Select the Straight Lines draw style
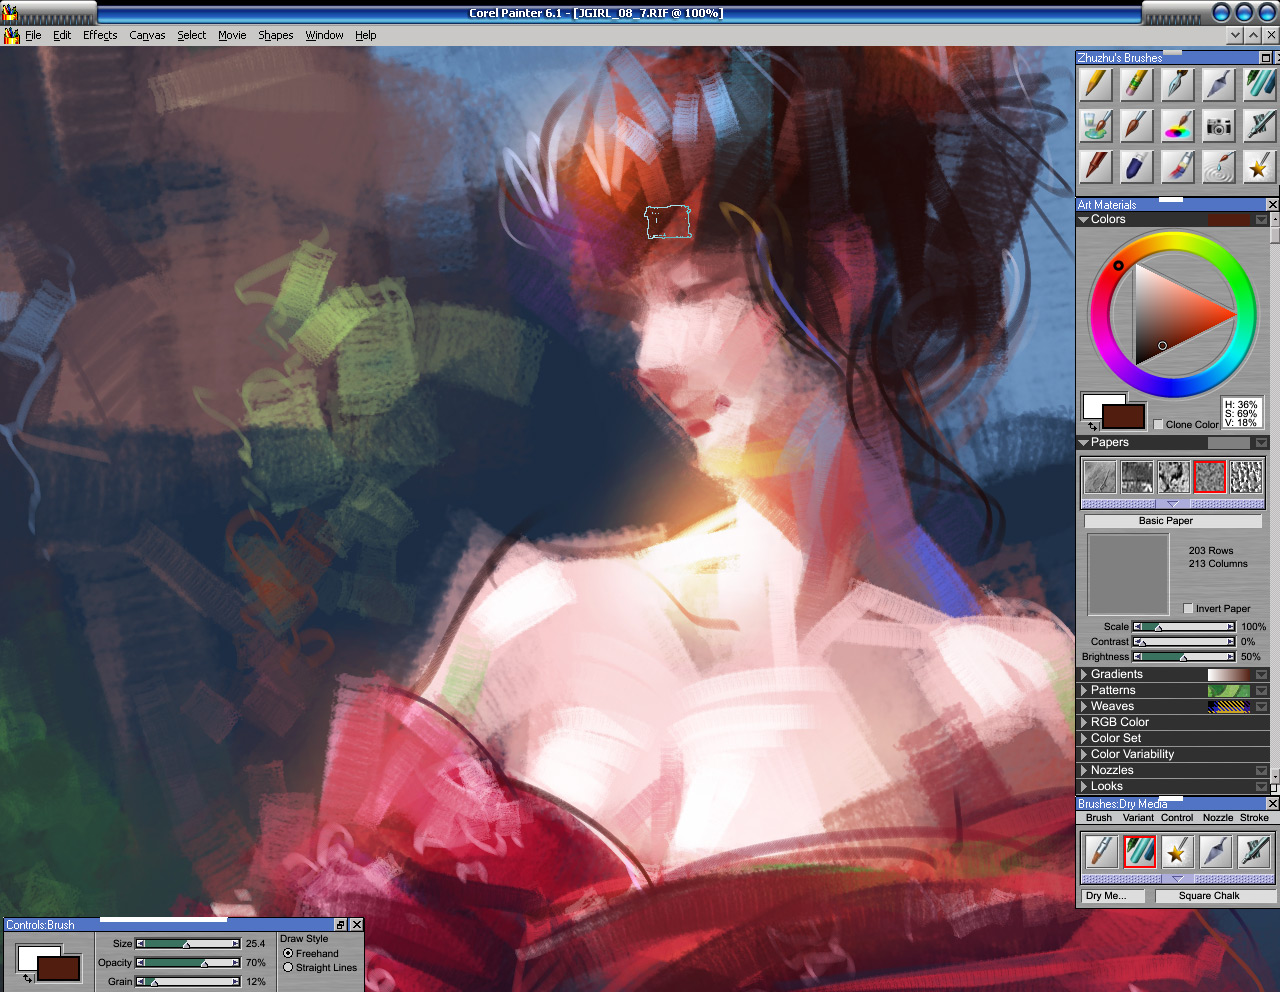The width and height of the screenshot is (1280, 992). click(x=288, y=968)
